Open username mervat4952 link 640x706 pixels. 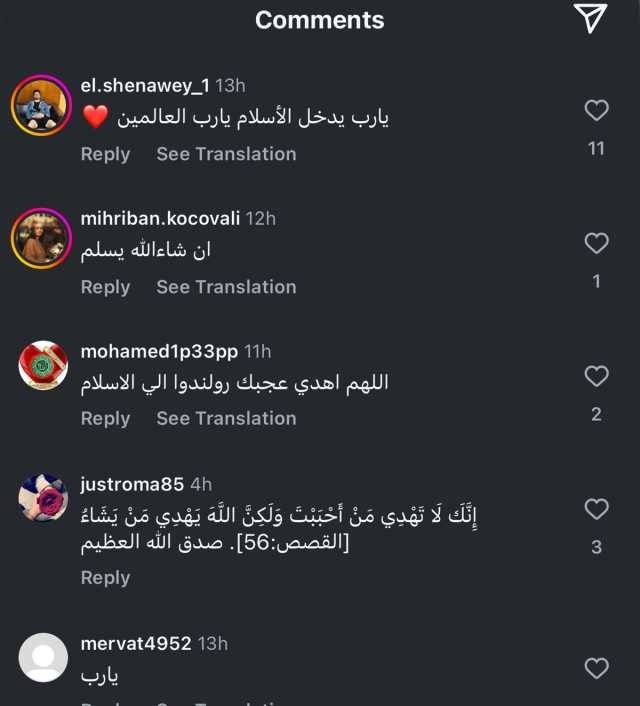click(x=135, y=644)
